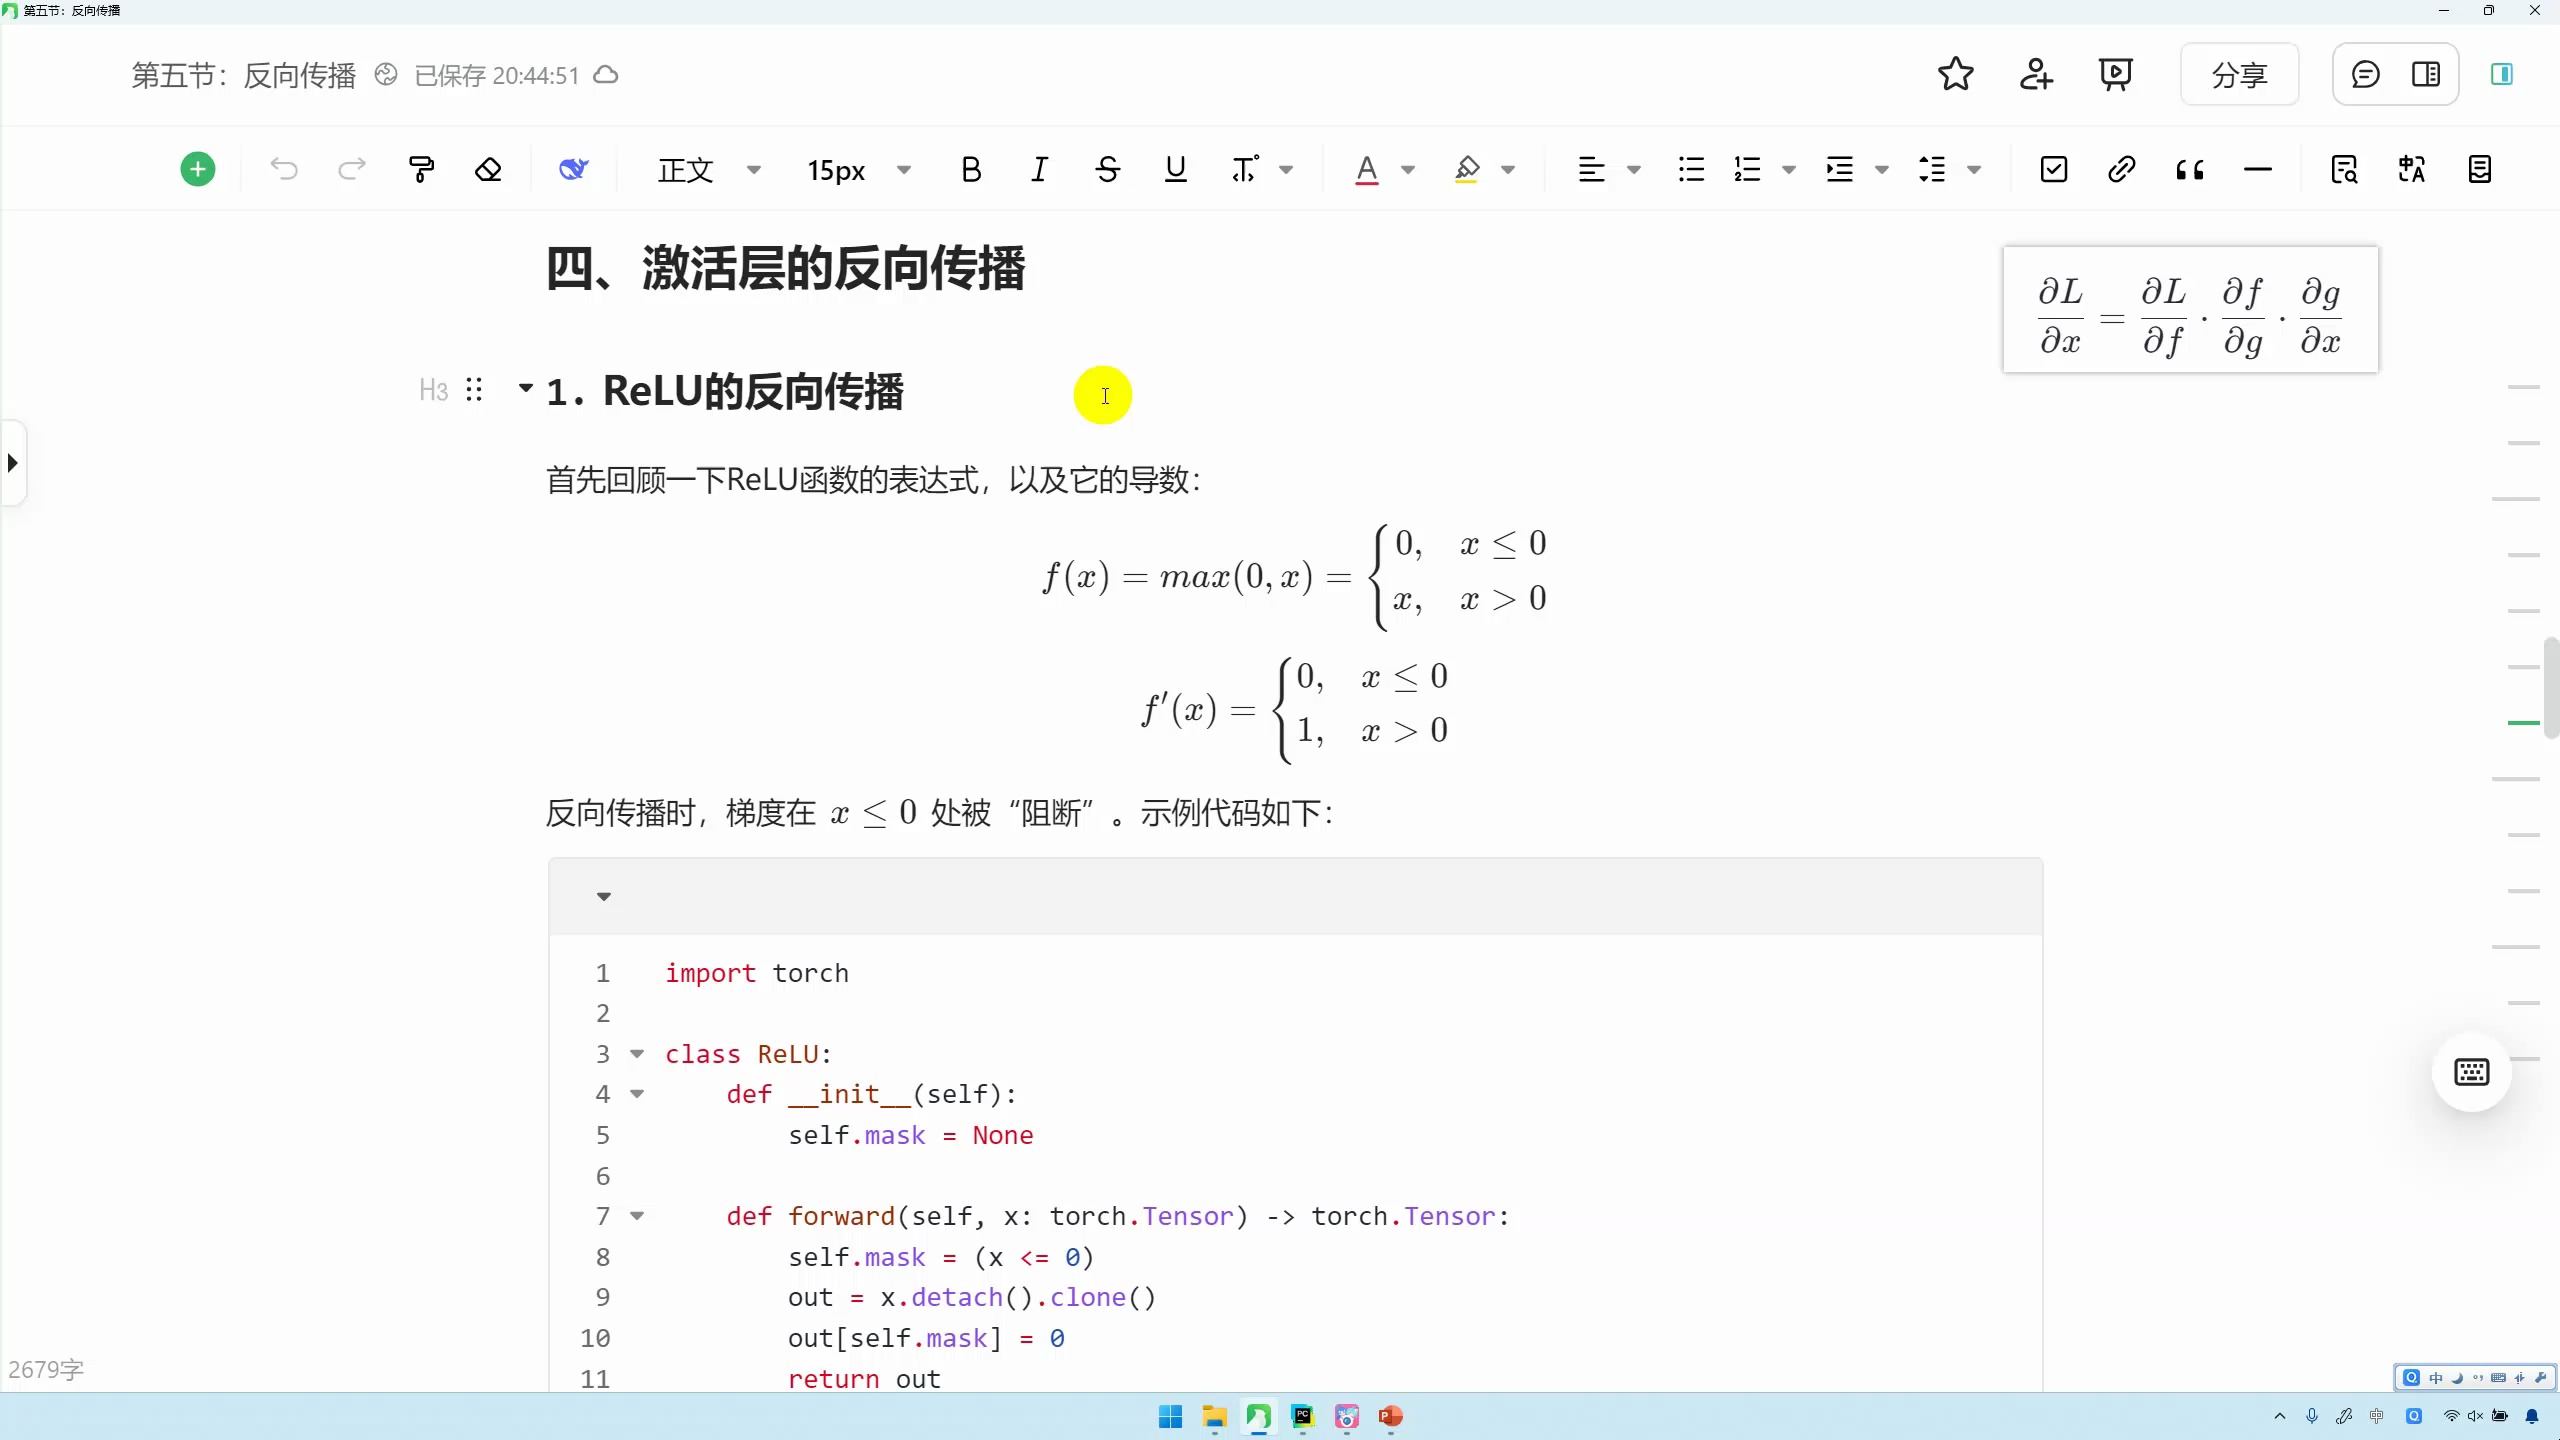Click the 分享 share button

[2239, 74]
